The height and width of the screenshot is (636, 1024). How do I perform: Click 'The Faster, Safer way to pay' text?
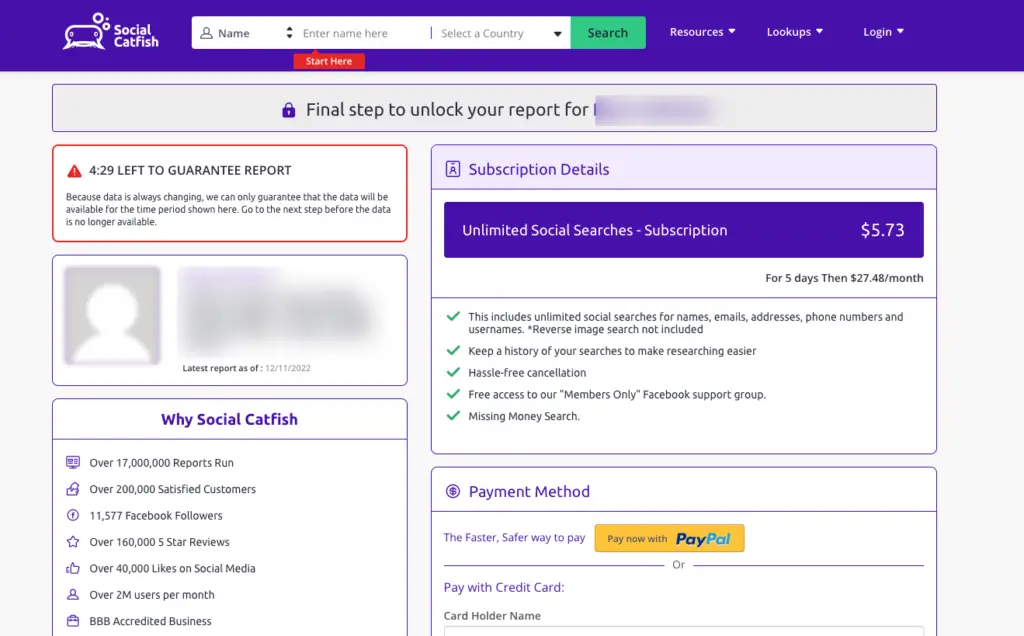point(515,537)
